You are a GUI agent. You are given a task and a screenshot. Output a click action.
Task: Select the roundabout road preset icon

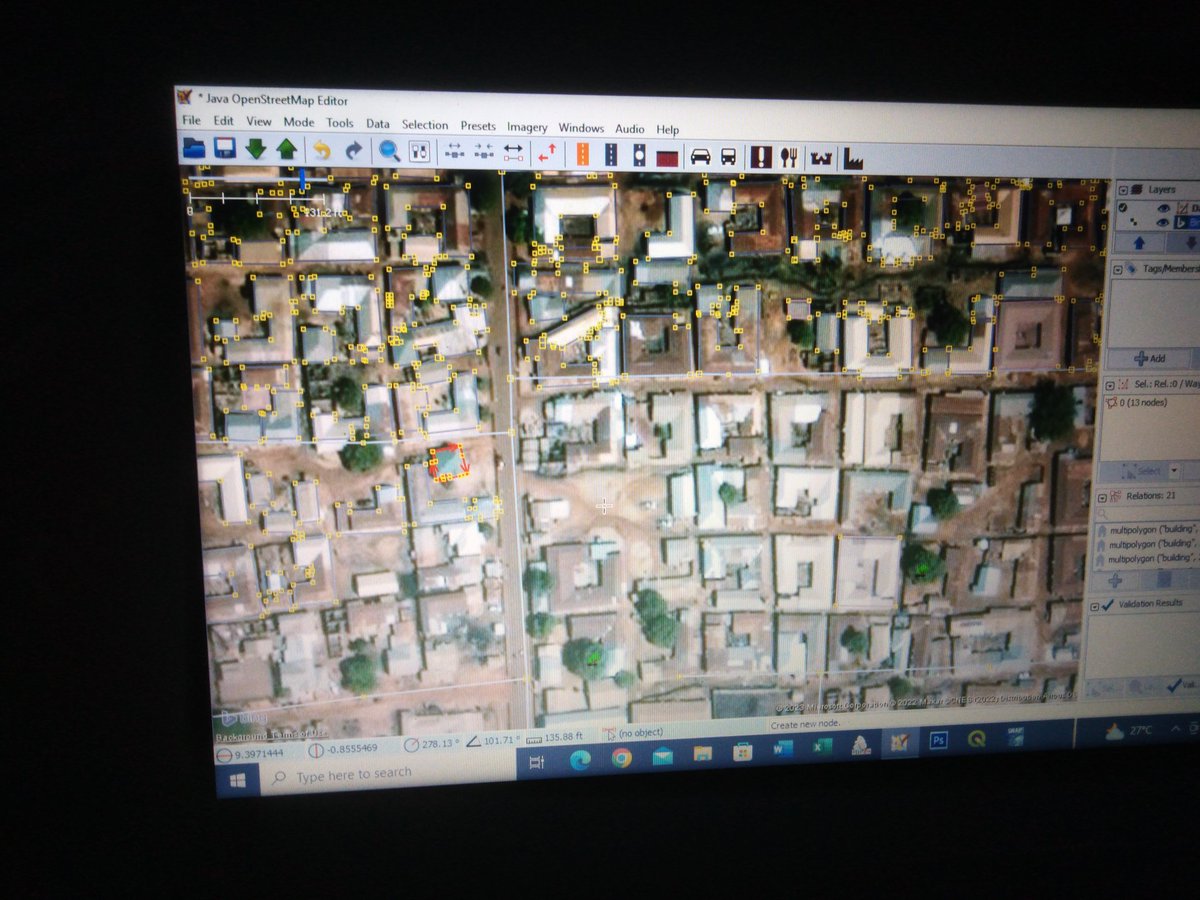640,155
